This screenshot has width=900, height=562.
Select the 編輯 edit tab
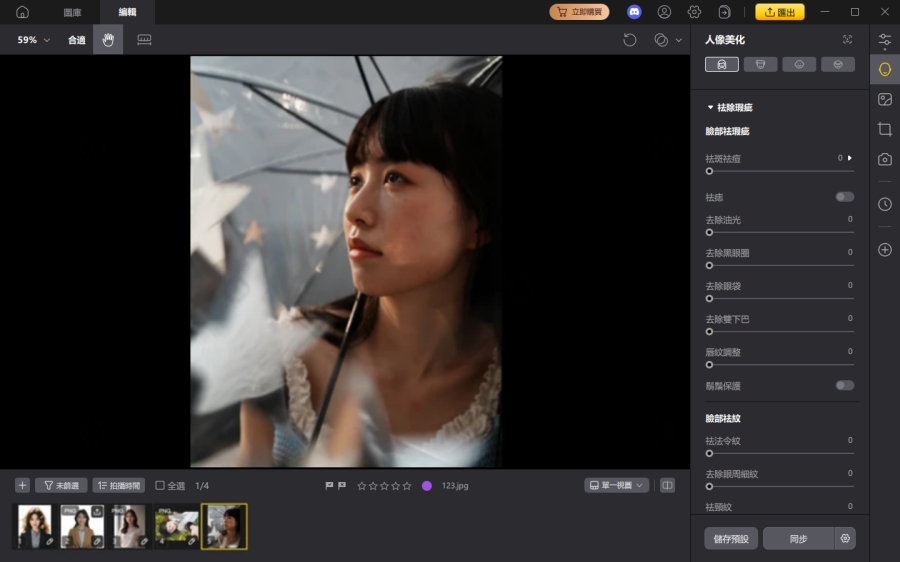tap(127, 12)
